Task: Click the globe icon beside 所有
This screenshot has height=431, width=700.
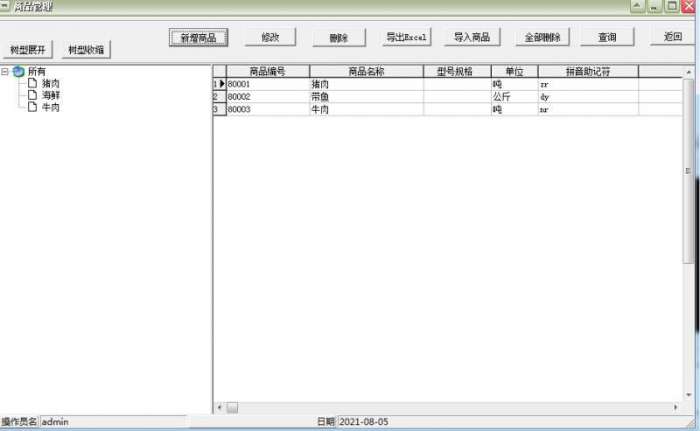Action: pos(18,71)
